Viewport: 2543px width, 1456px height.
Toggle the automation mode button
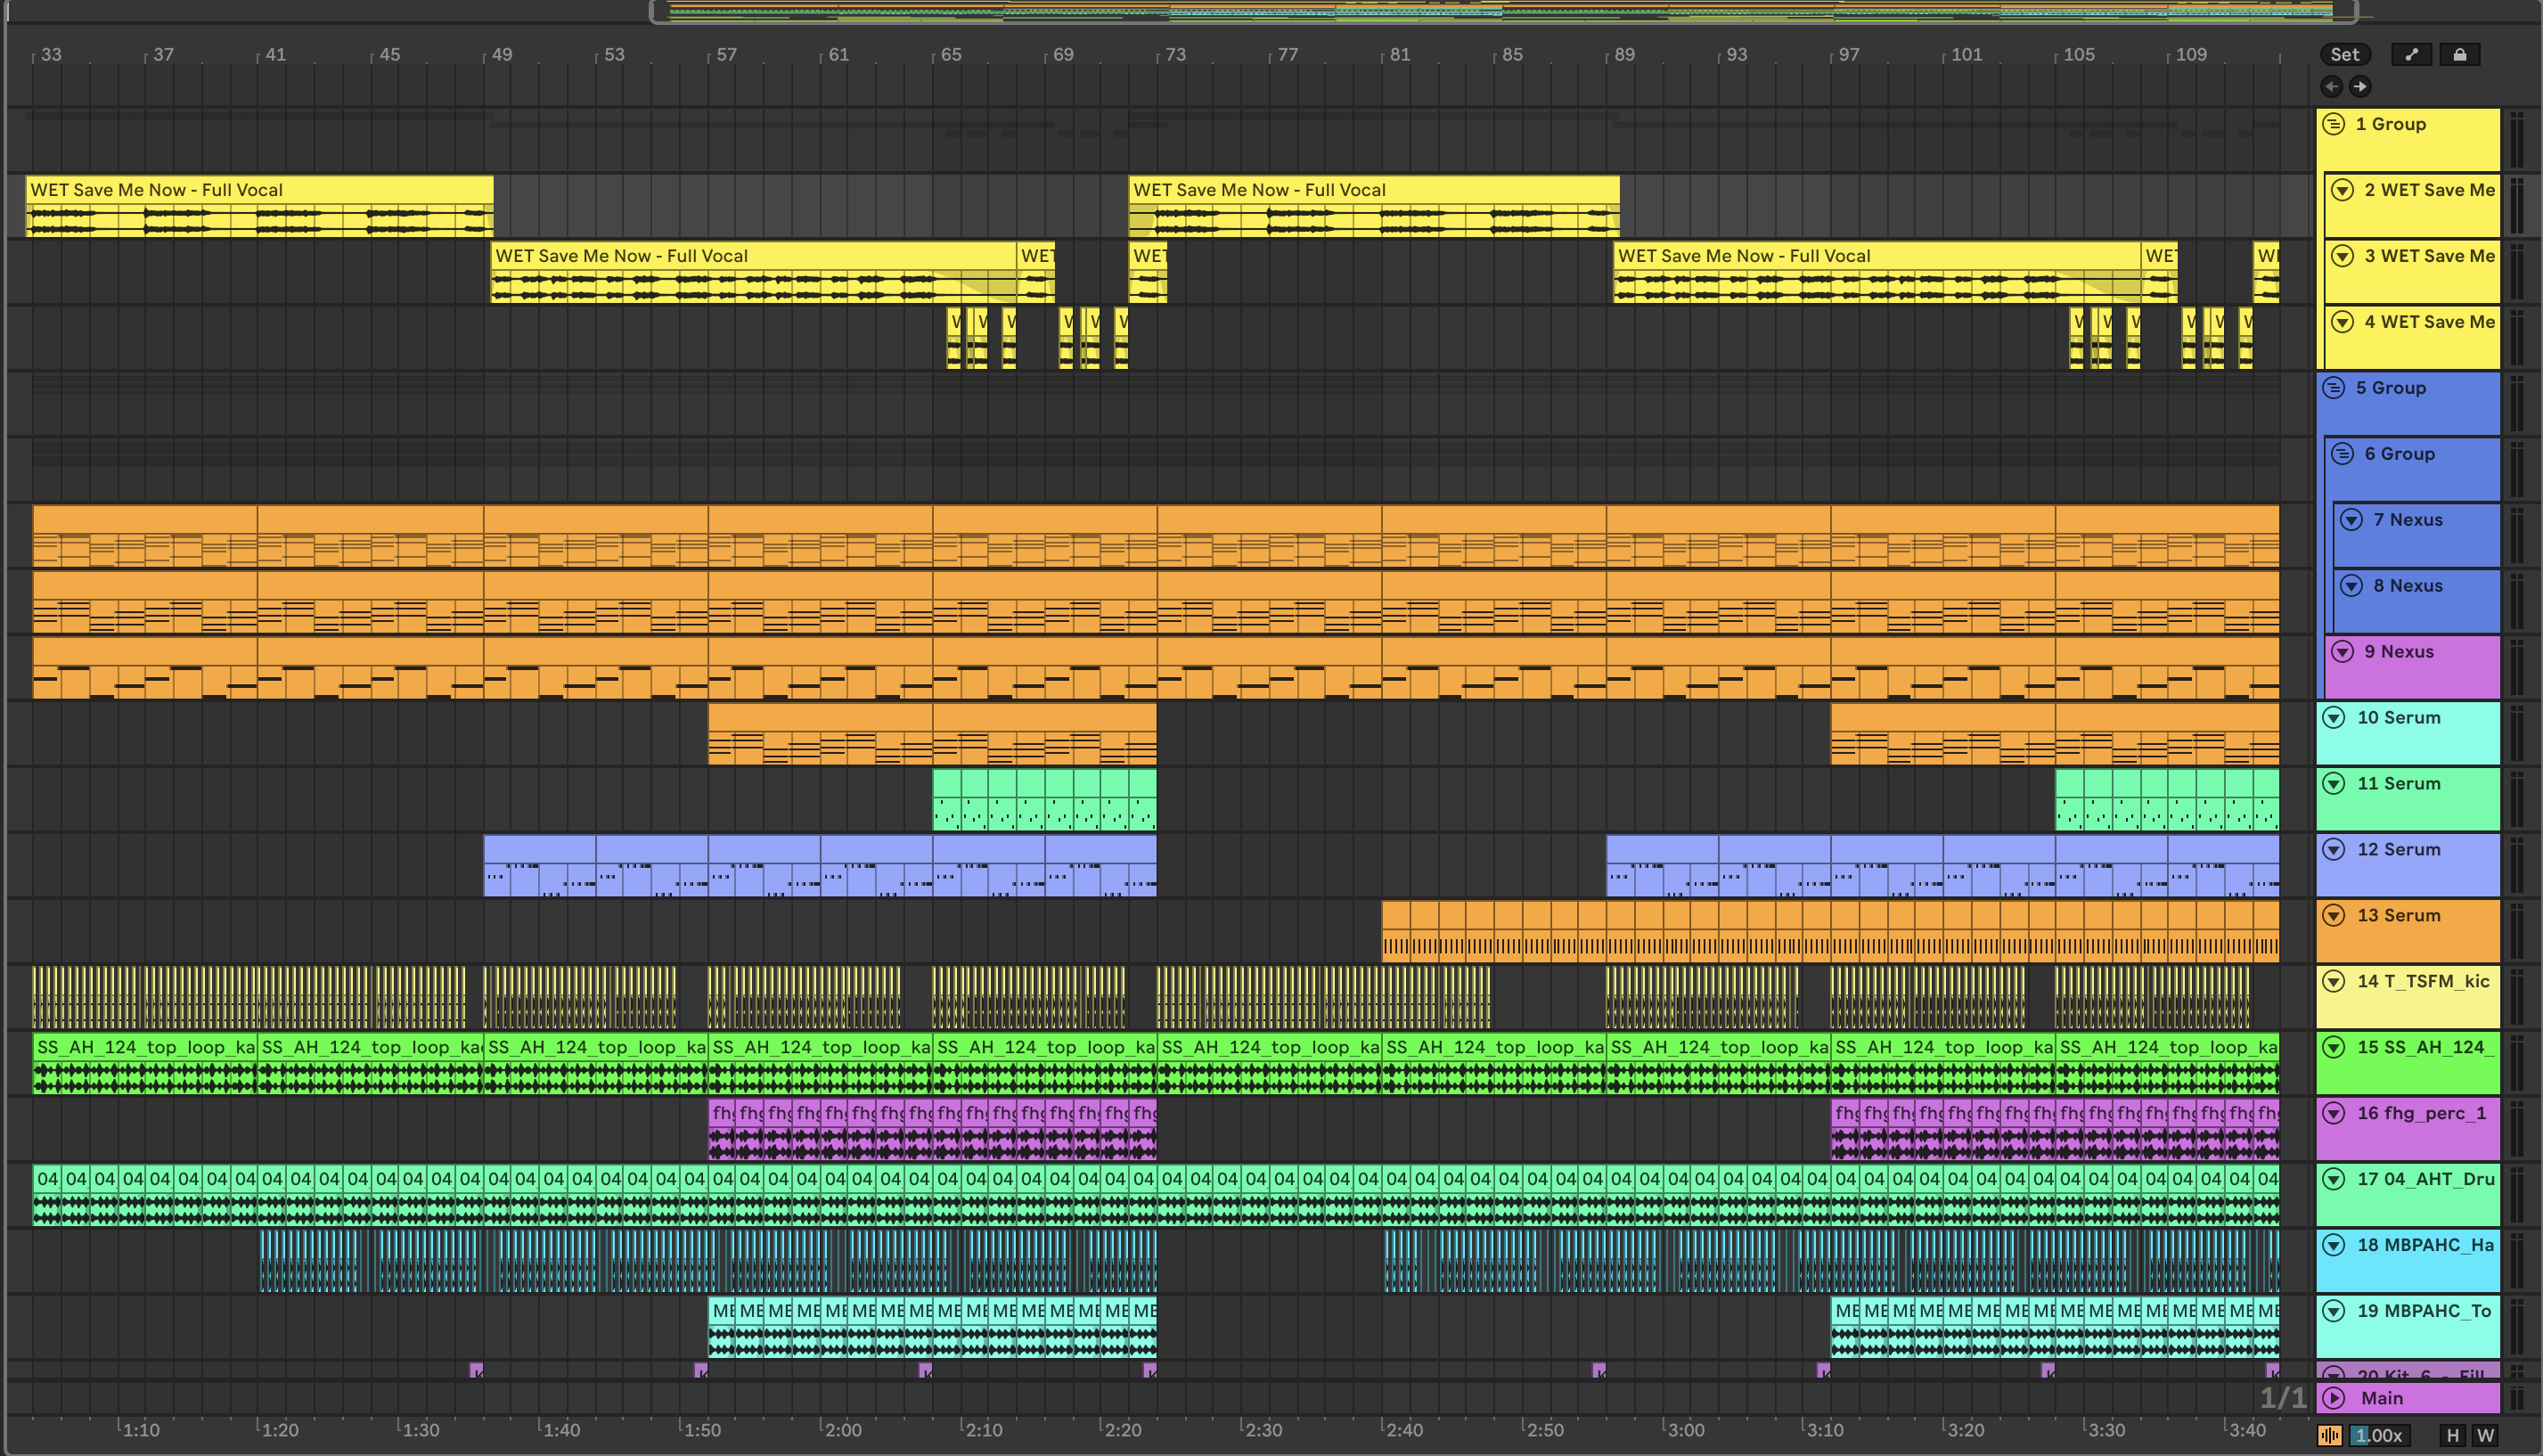pyautogui.click(x=2411, y=55)
